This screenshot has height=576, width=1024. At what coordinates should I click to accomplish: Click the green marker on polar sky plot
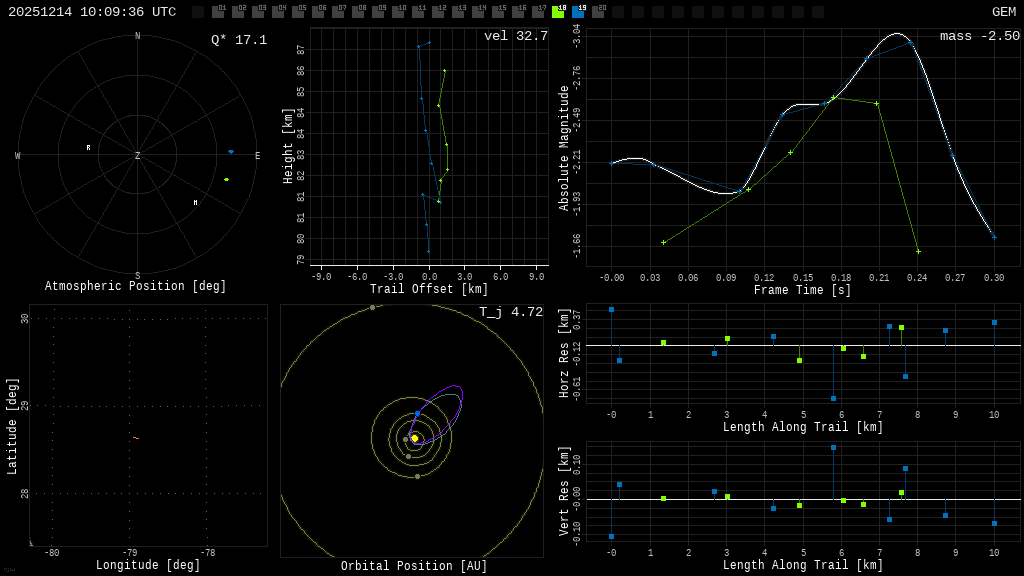(x=226, y=180)
